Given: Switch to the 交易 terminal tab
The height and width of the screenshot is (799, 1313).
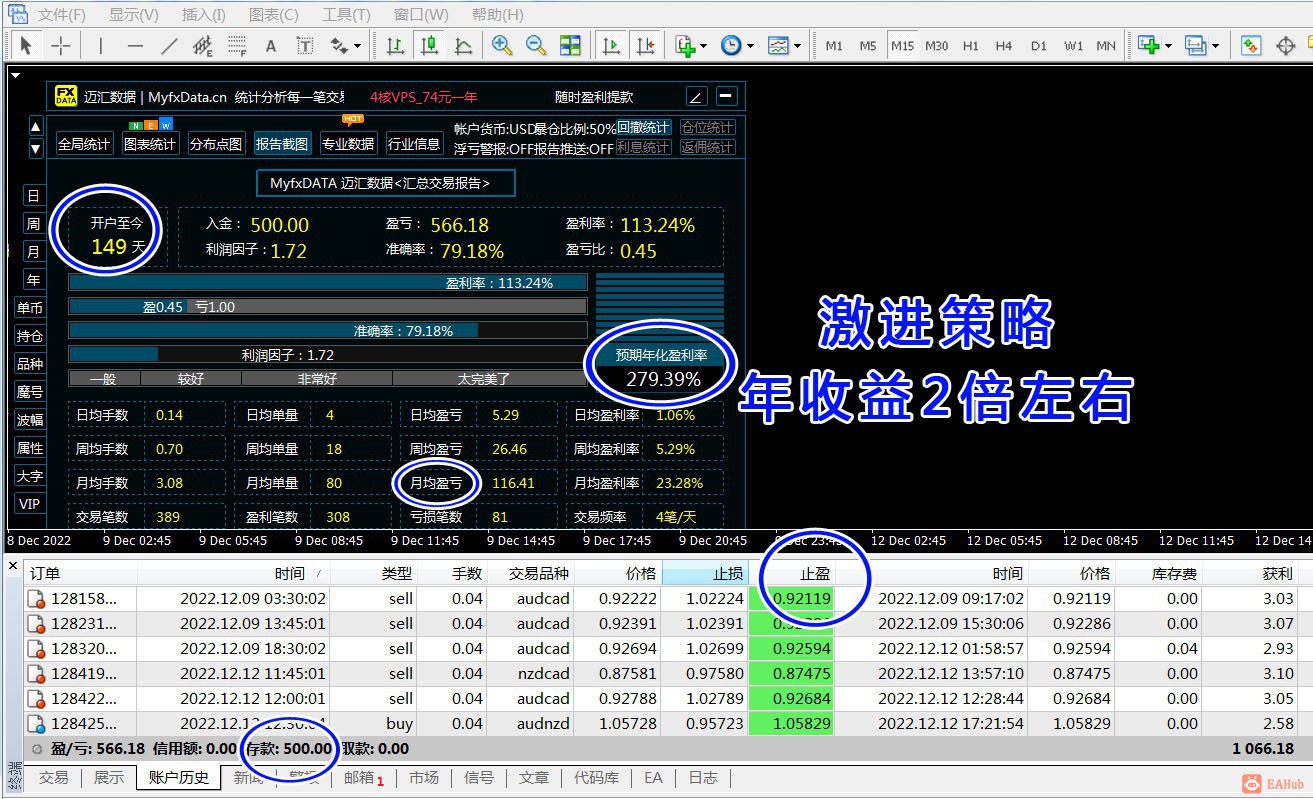Looking at the screenshot, I should pos(54,777).
